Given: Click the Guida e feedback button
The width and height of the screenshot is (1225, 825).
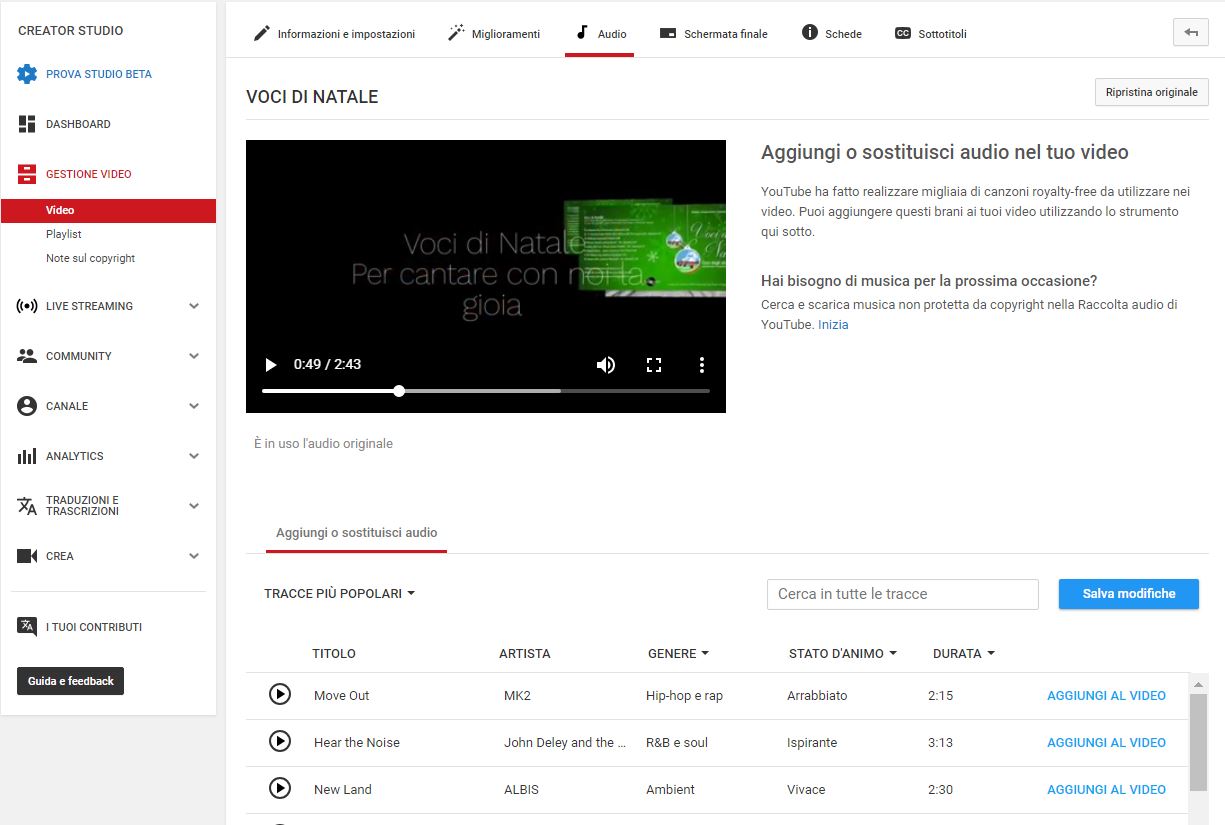Looking at the screenshot, I should [70, 681].
